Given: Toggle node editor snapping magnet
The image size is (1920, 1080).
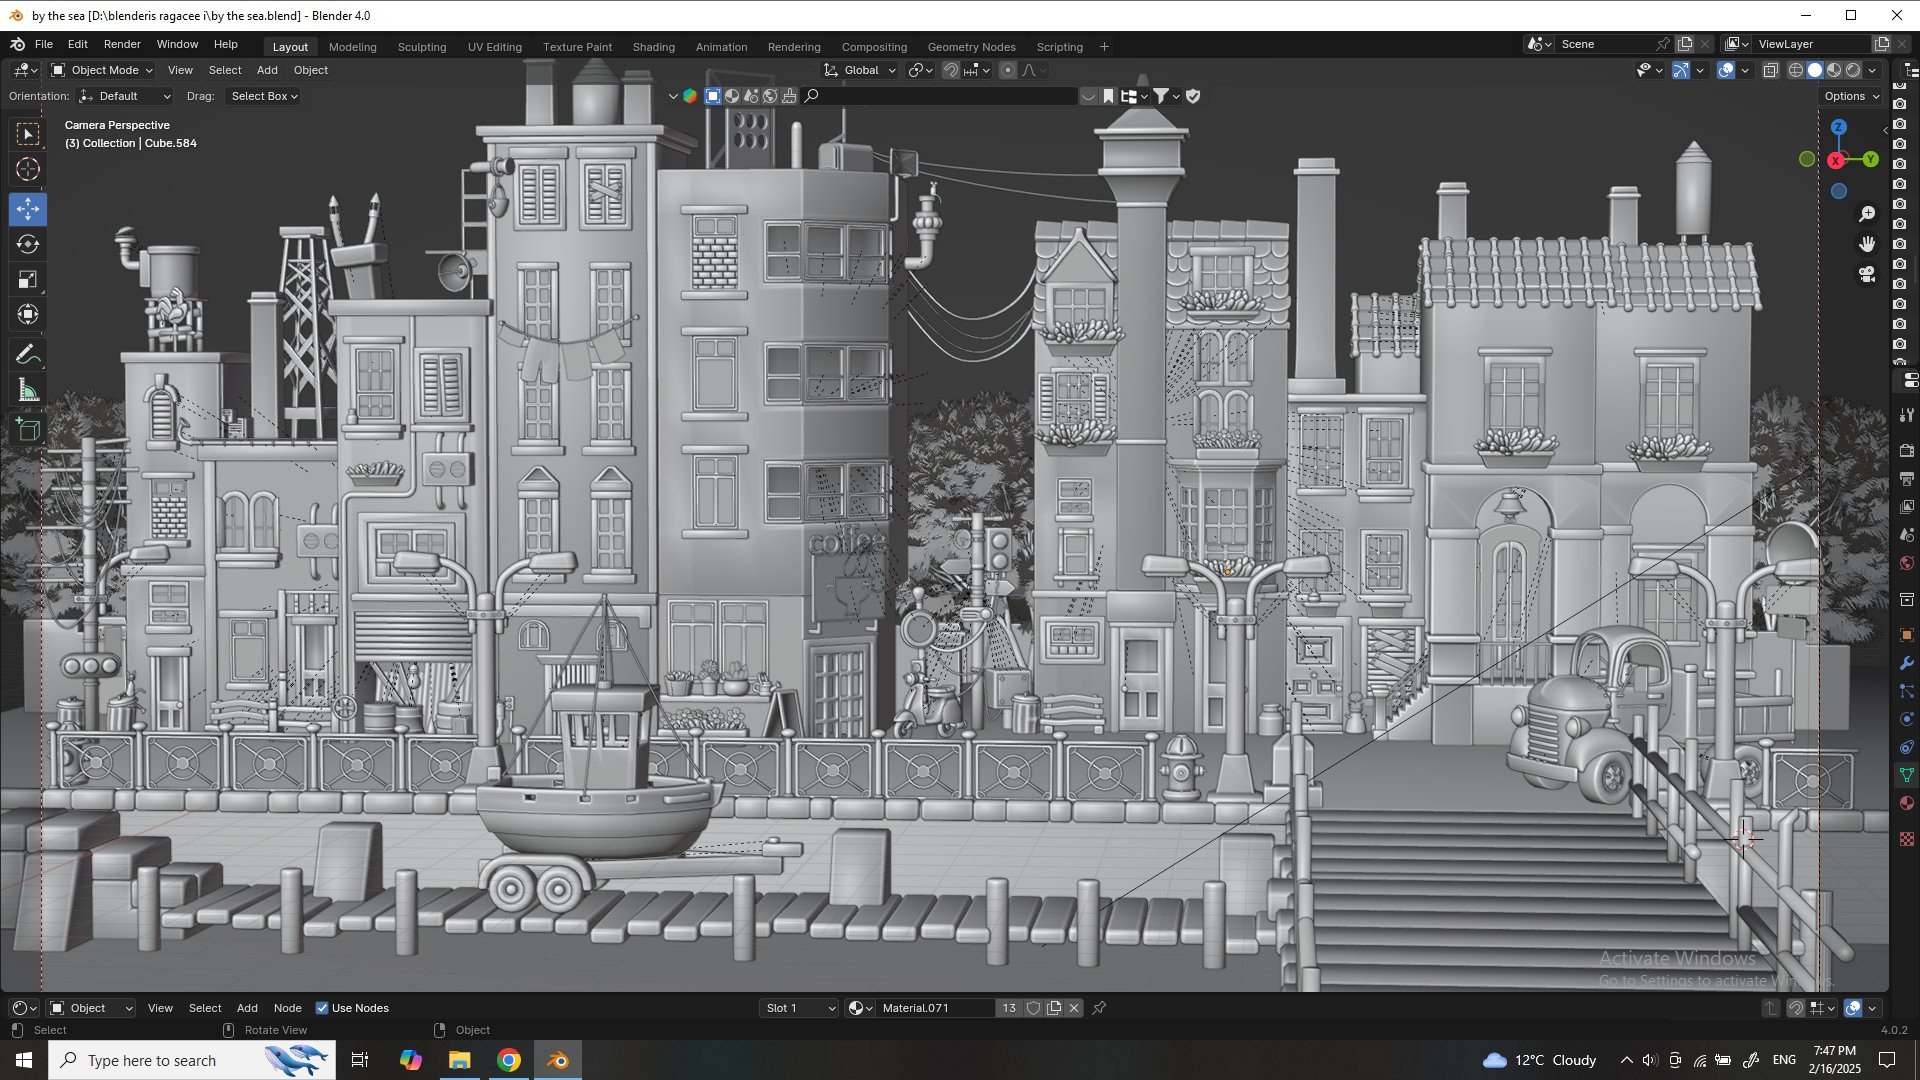Looking at the screenshot, I should (1796, 1008).
